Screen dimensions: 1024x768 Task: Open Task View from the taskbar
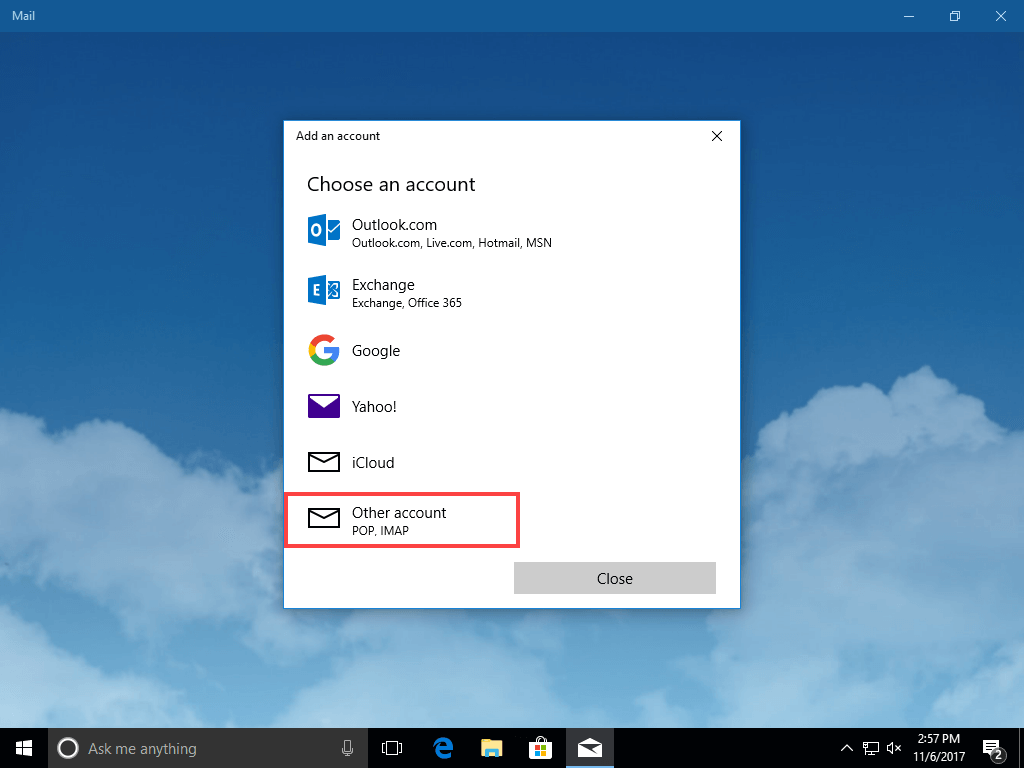[x=392, y=748]
